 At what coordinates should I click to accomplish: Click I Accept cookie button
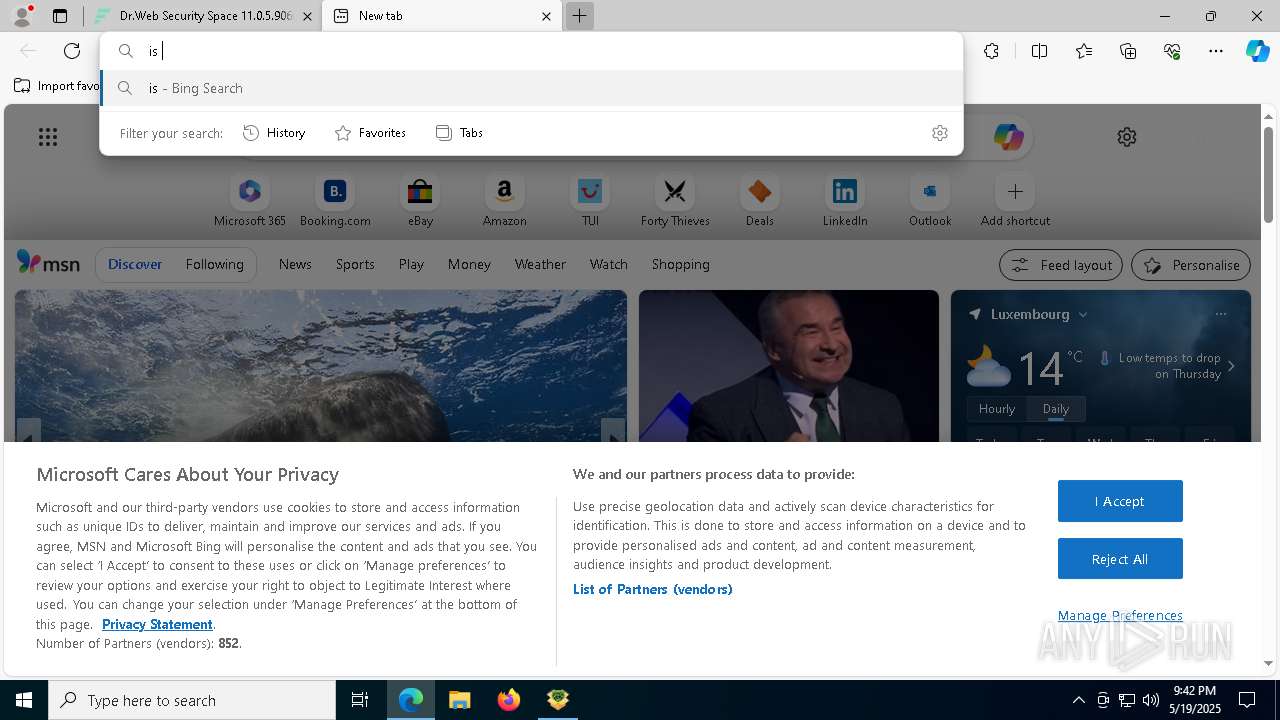1120,501
